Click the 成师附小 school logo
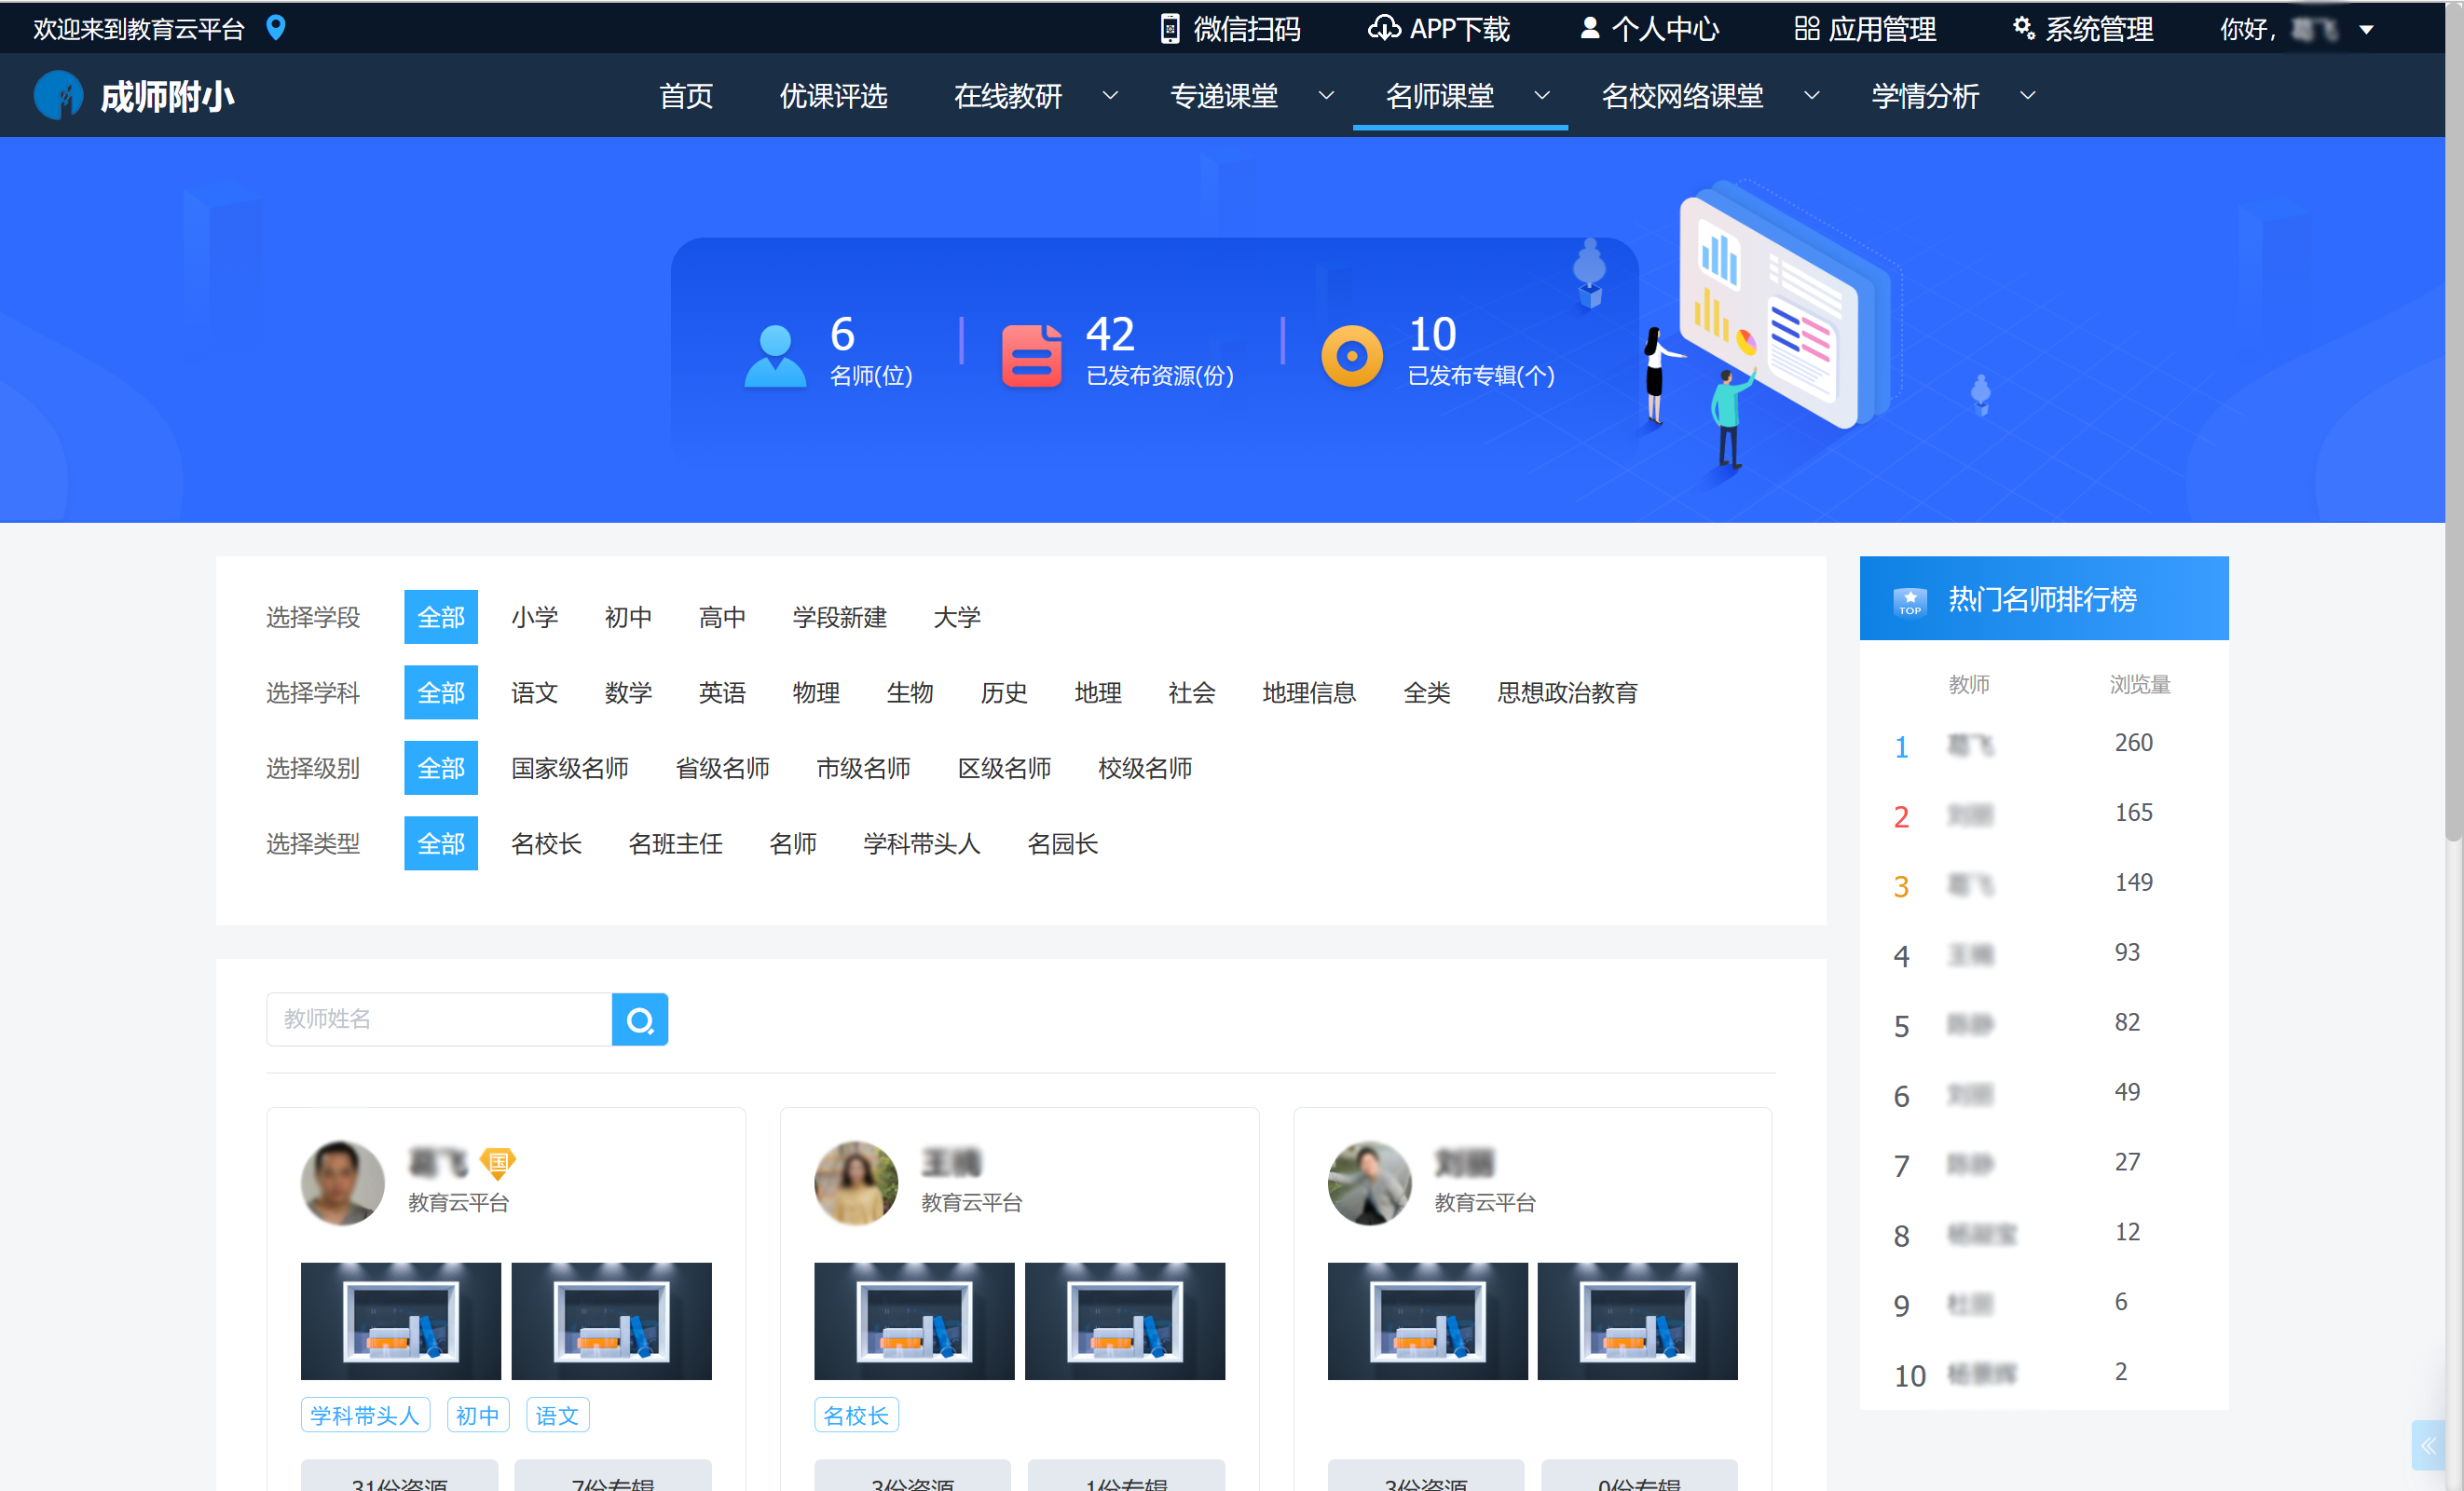 pyautogui.click(x=58, y=96)
